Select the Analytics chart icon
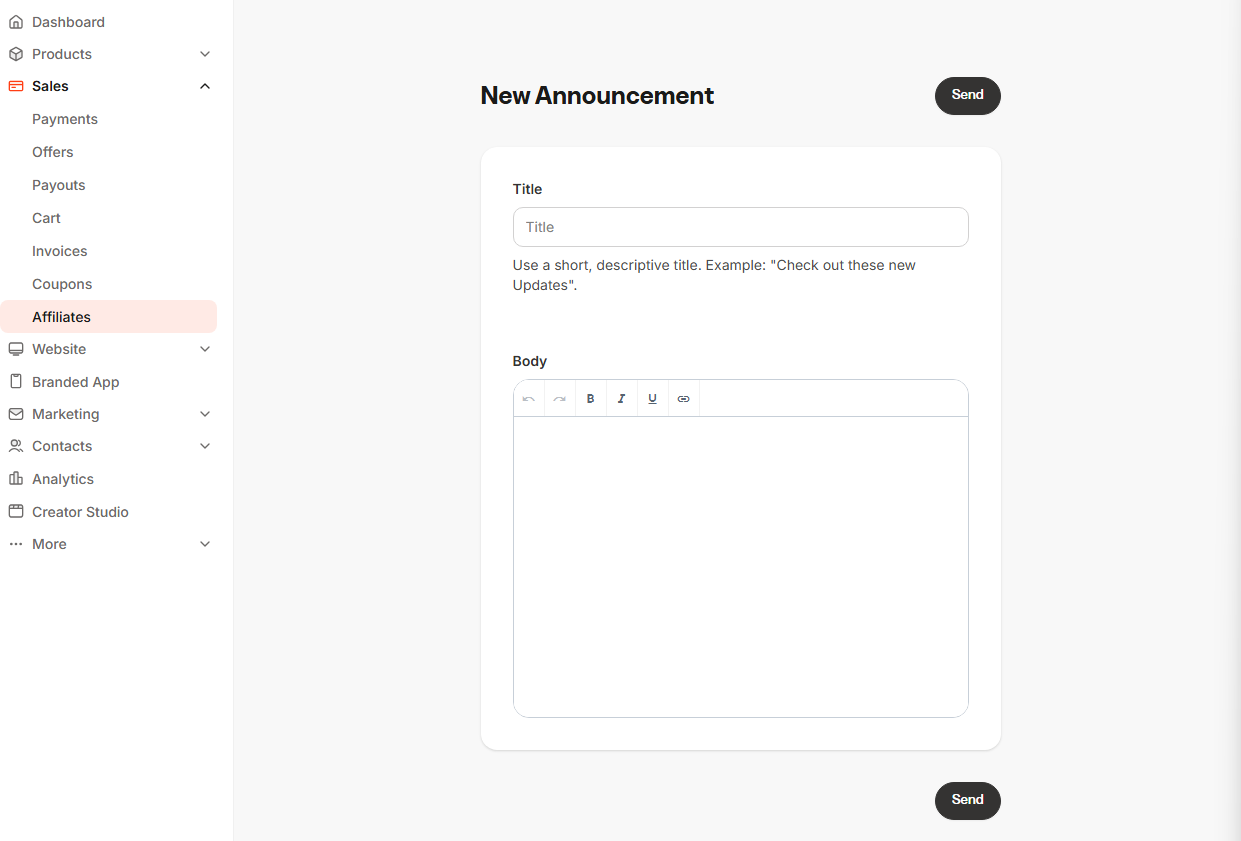Image resolution: width=1241 pixels, height=841 pixels. coord(16,478)
